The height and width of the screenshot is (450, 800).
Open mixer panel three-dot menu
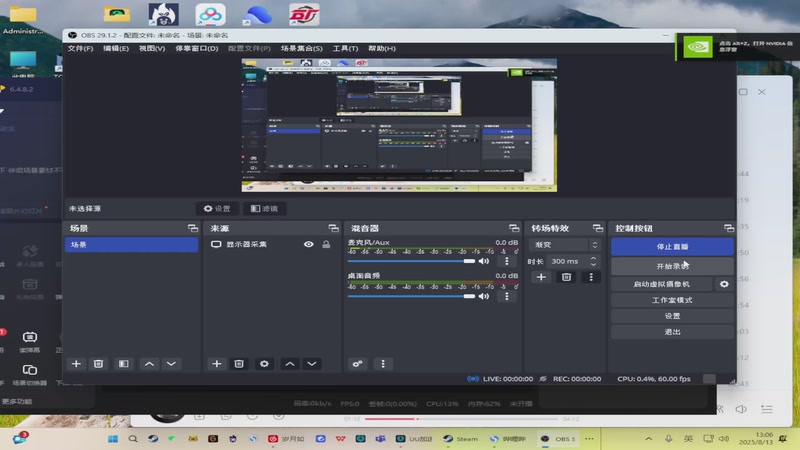tap(383, 364)
